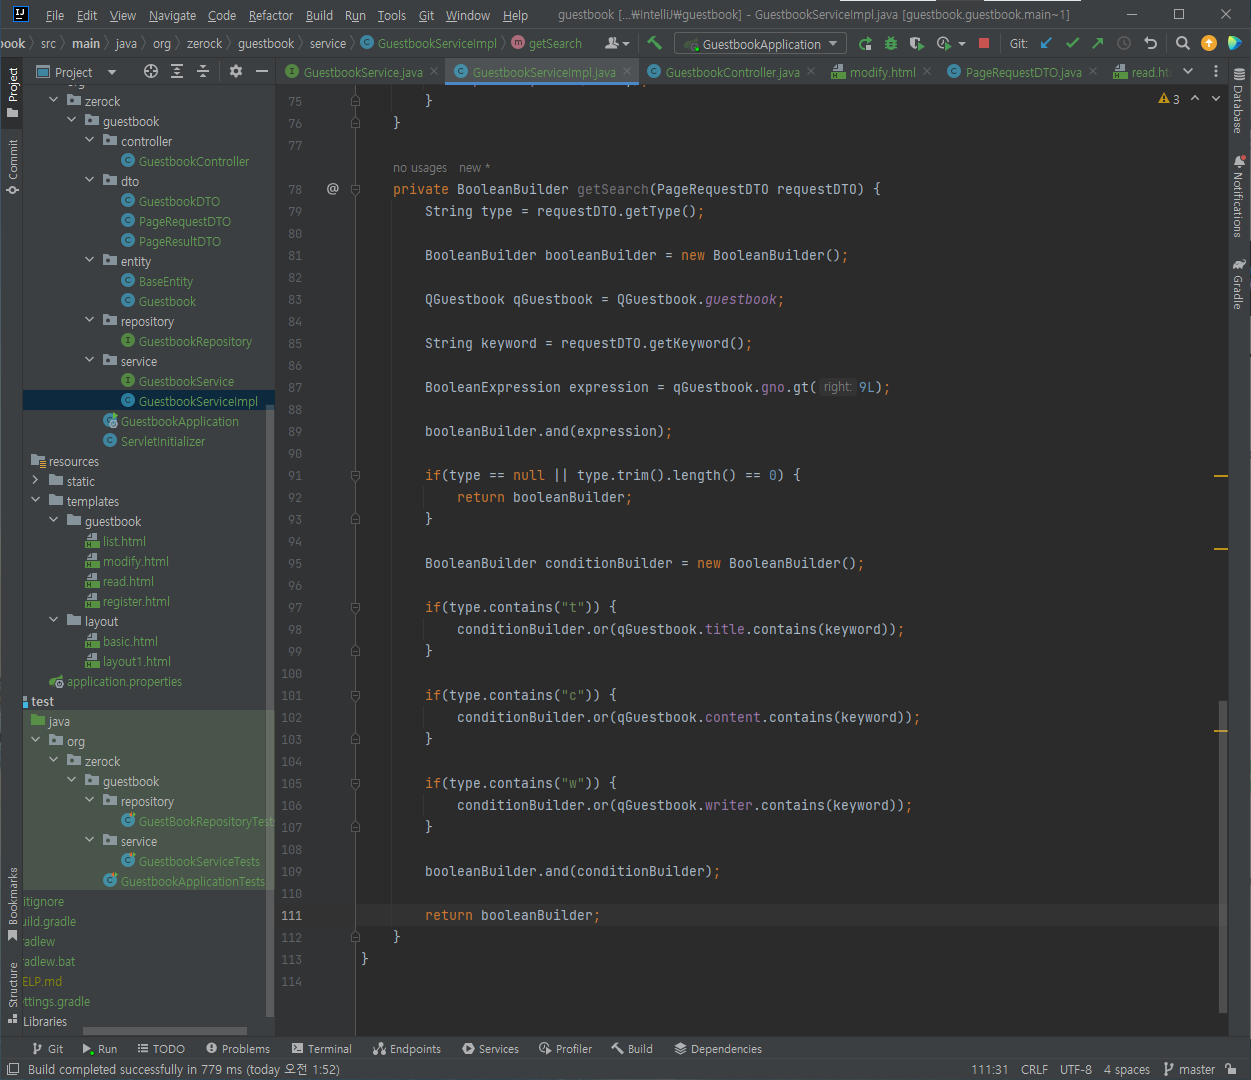The height and width of the screenshot is (1080, 1251).
Task: Click the editor vertical scrollbar thumb
Action: point(1222,856)
